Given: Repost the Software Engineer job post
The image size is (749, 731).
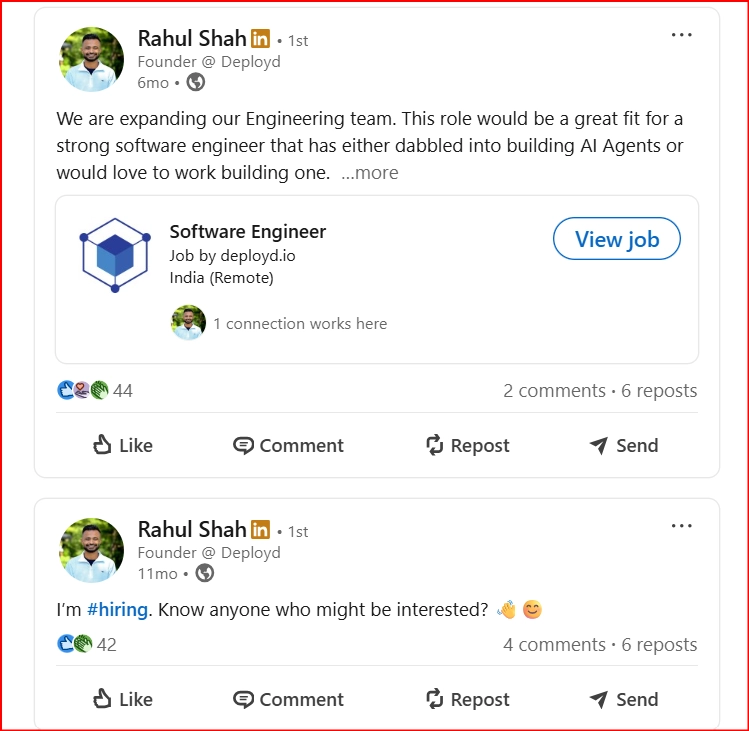Looking at the screenshot, I should (467, 445).
